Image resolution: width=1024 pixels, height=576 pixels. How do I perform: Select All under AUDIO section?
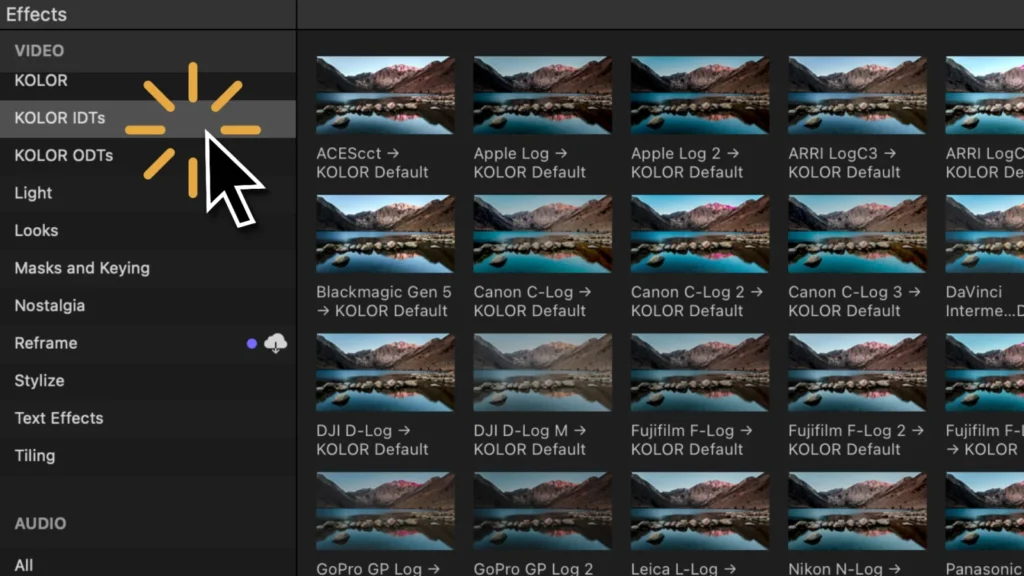tap(148, 565)
